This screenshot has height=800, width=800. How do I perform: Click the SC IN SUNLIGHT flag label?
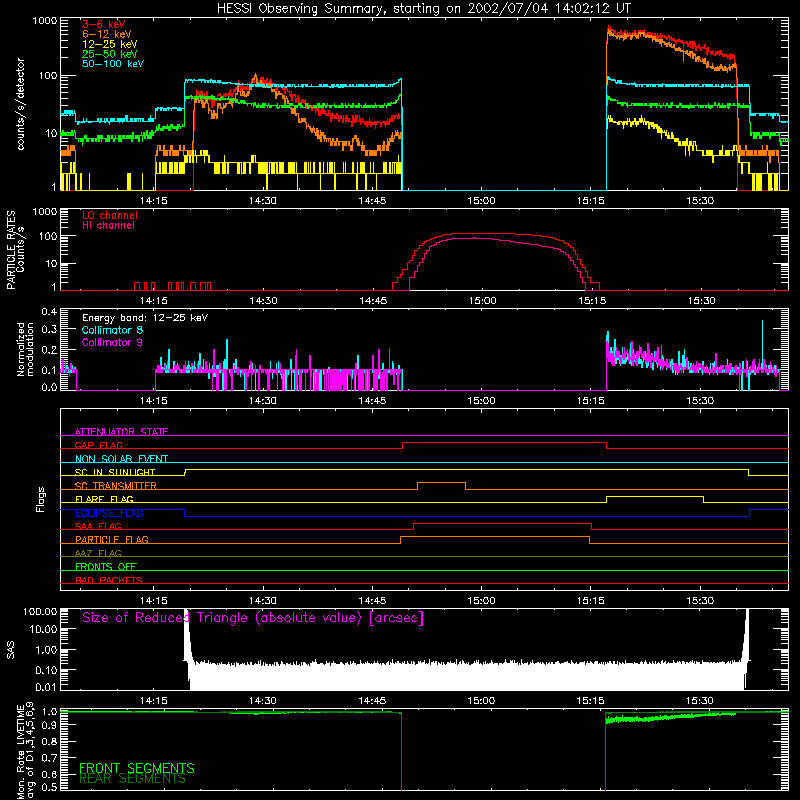pos(115,472)
